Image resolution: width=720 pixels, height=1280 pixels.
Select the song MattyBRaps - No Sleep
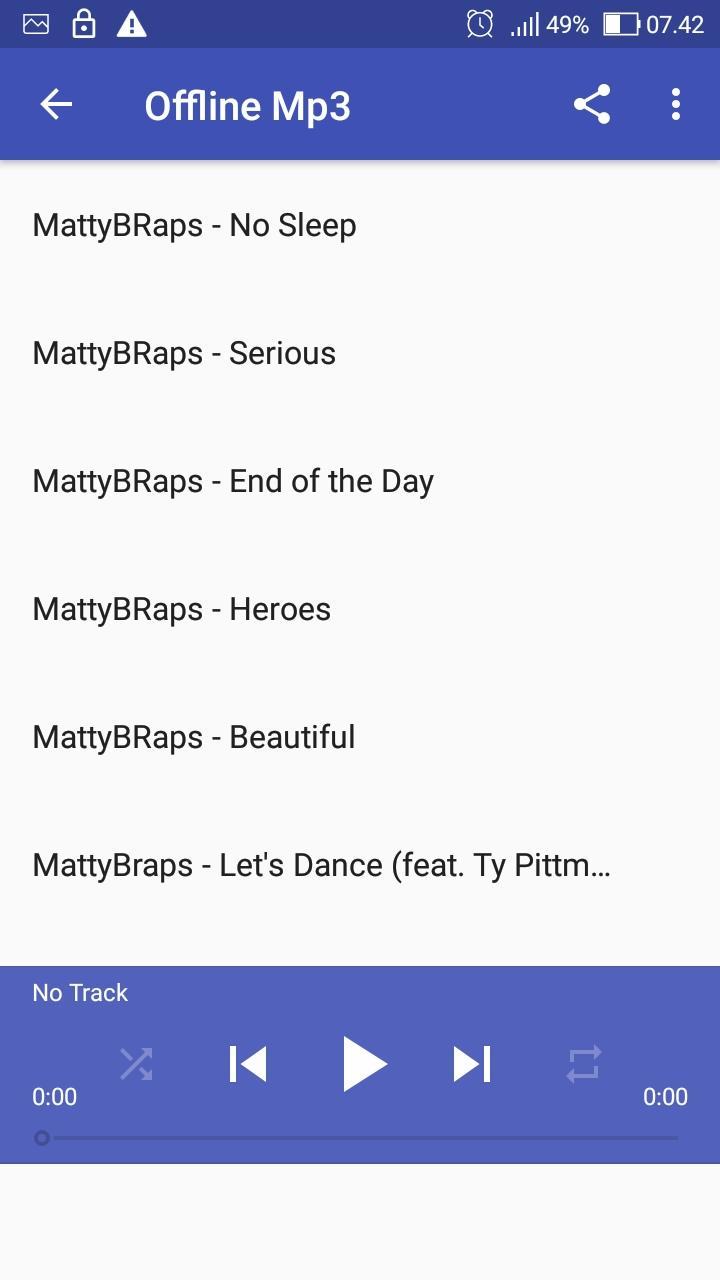360,226
